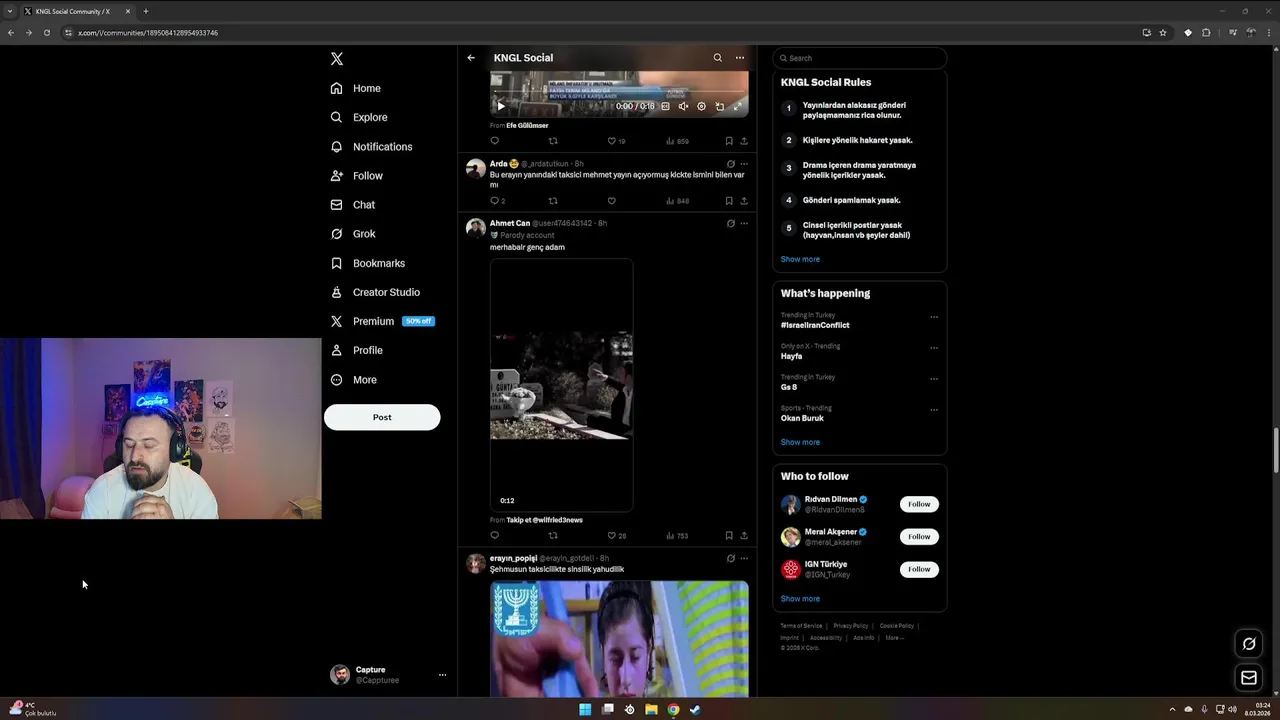This screenshot has width=1280, height=720.
Task: Reply to Arda's post
Action: (494, 201)
